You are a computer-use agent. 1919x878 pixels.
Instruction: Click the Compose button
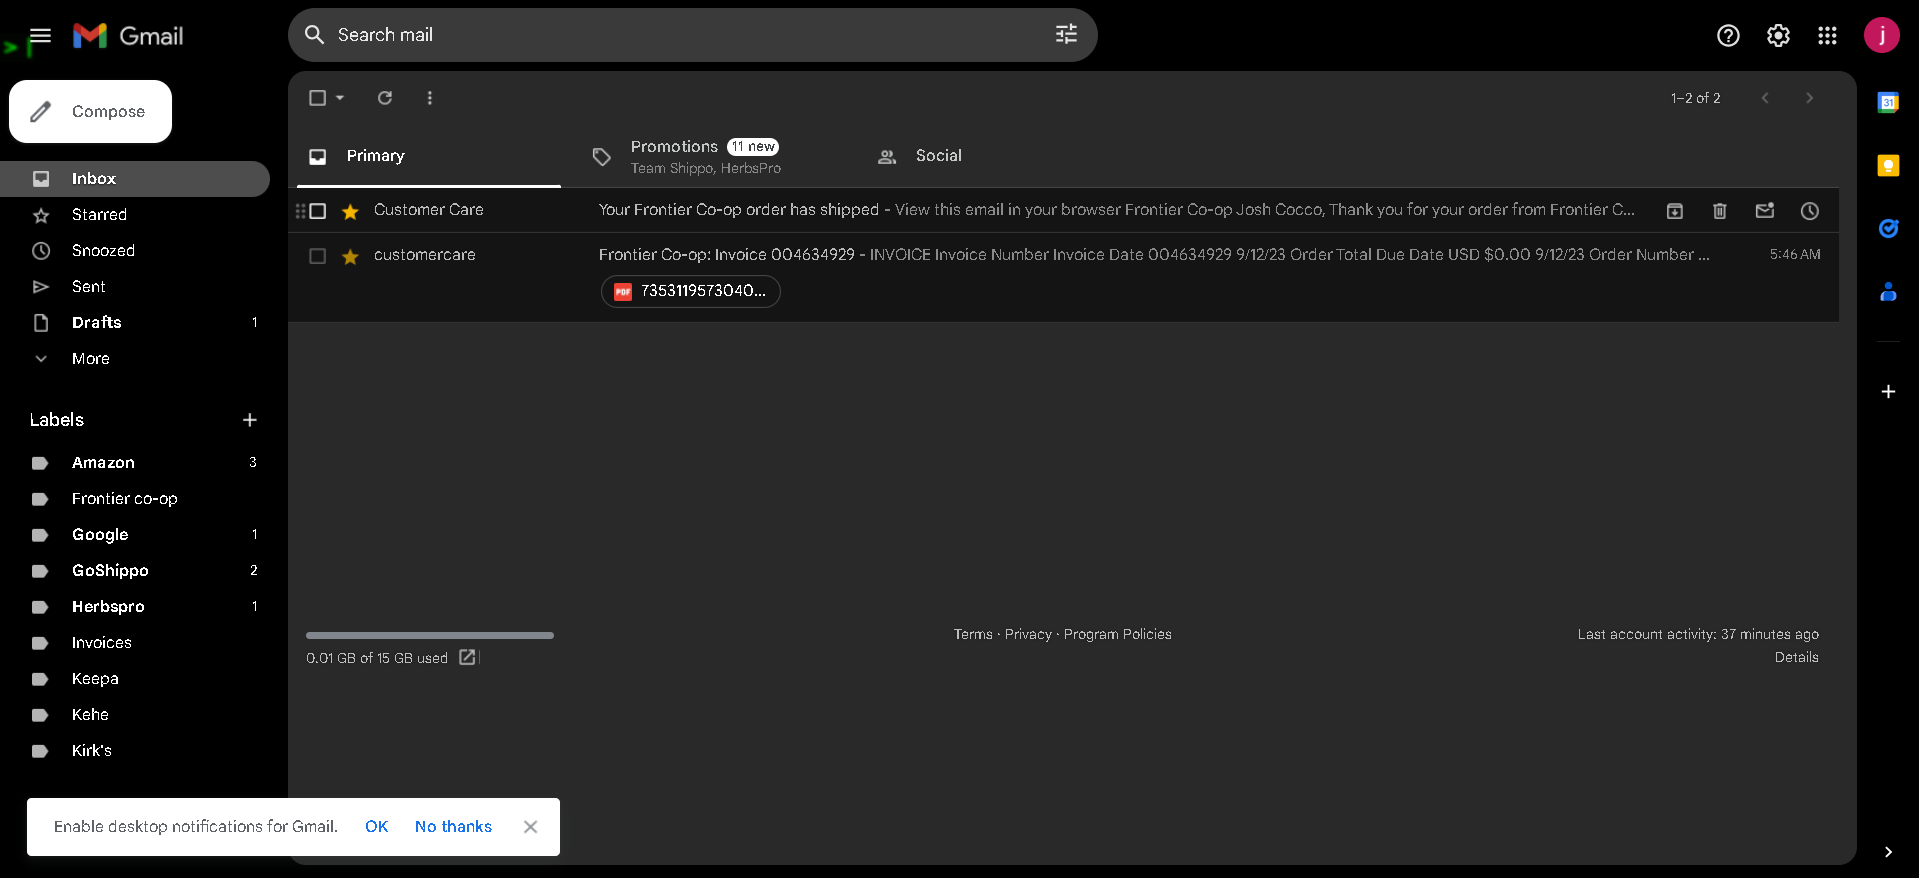[90, 112]
